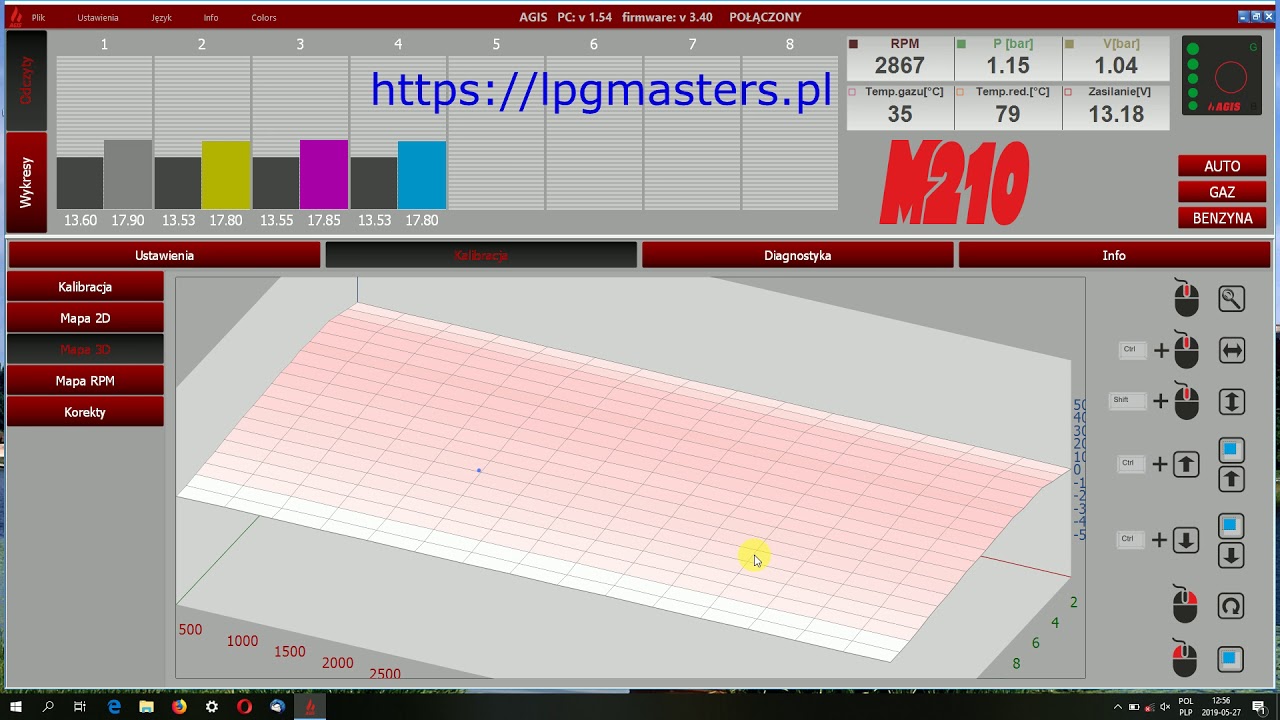Open the Plik menu

tap(38, 18)
